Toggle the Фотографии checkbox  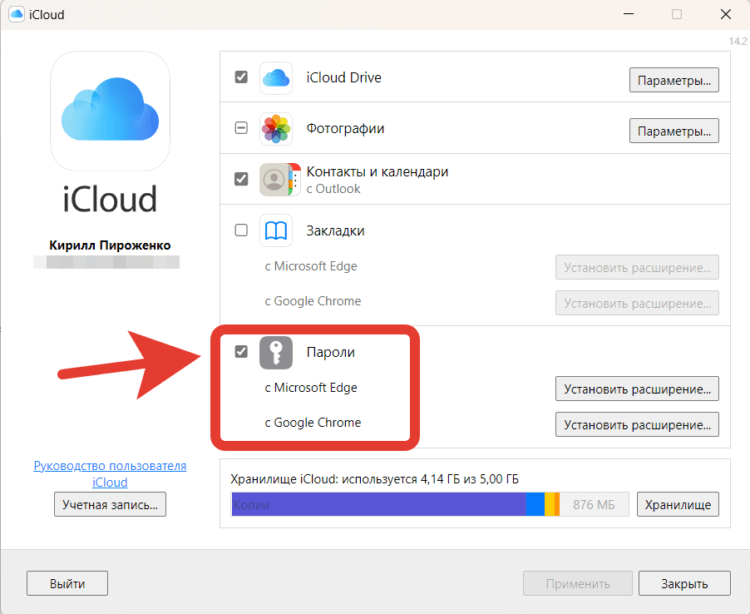coord(241,128)
